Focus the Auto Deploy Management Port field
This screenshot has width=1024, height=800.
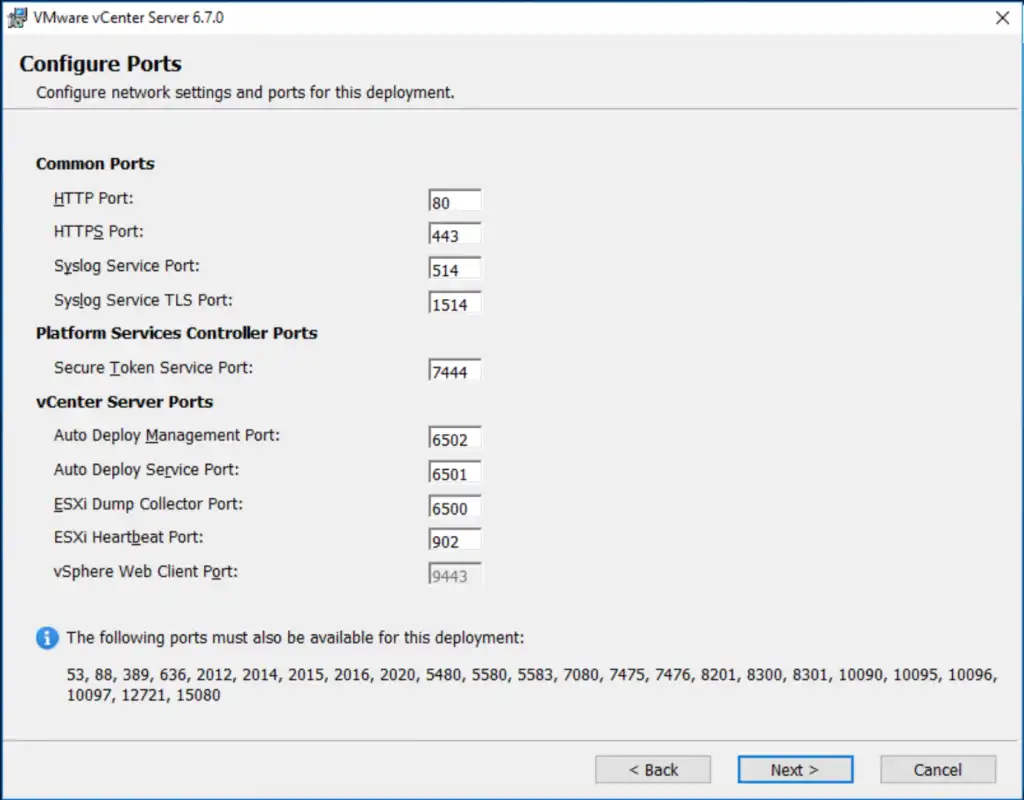point(455,439)
